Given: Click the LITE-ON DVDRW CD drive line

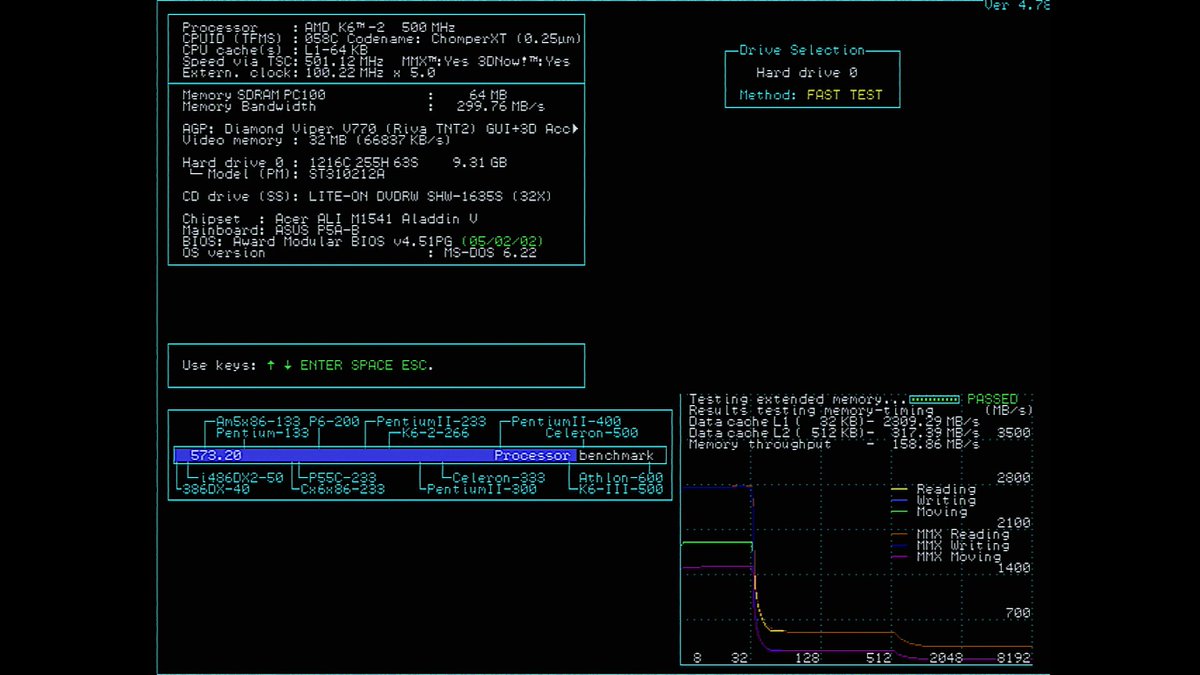Looking at the screenshot, I should [x=366, y=196].
